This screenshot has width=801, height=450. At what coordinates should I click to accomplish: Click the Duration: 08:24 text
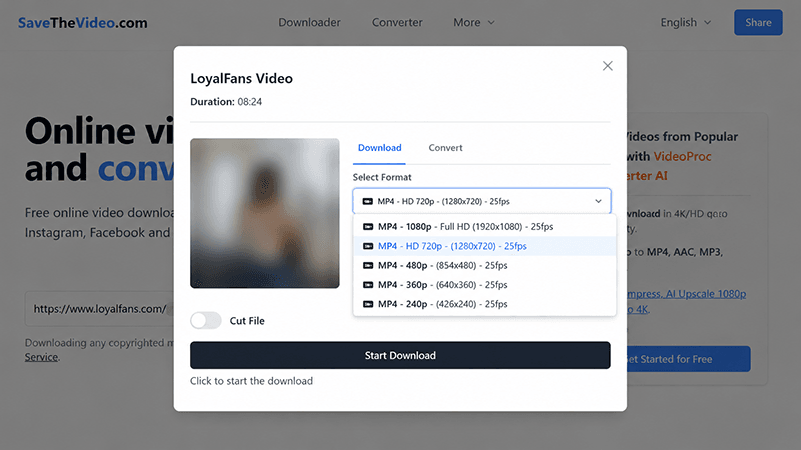point(226,102)
